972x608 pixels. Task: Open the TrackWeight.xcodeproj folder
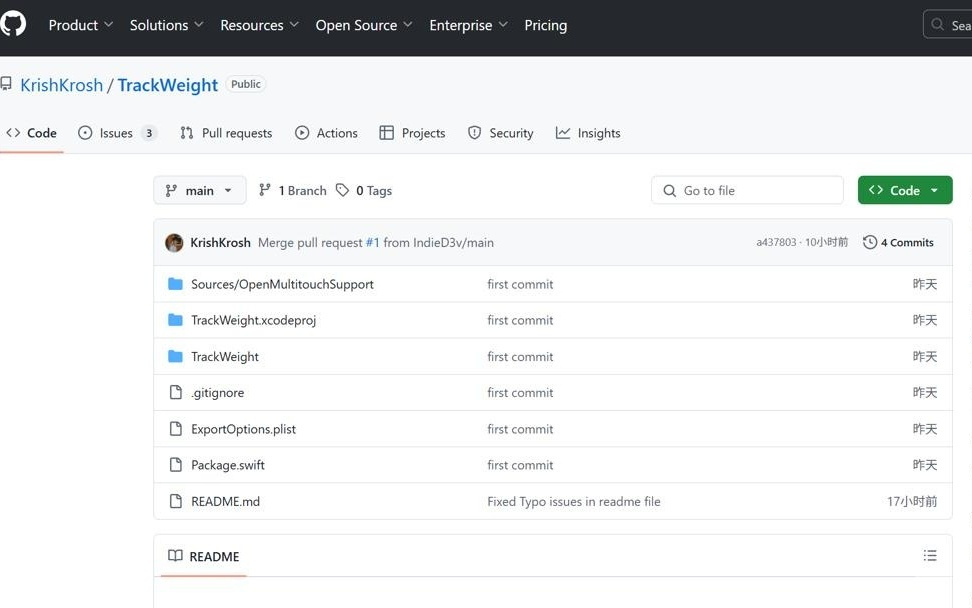(254, 320)
